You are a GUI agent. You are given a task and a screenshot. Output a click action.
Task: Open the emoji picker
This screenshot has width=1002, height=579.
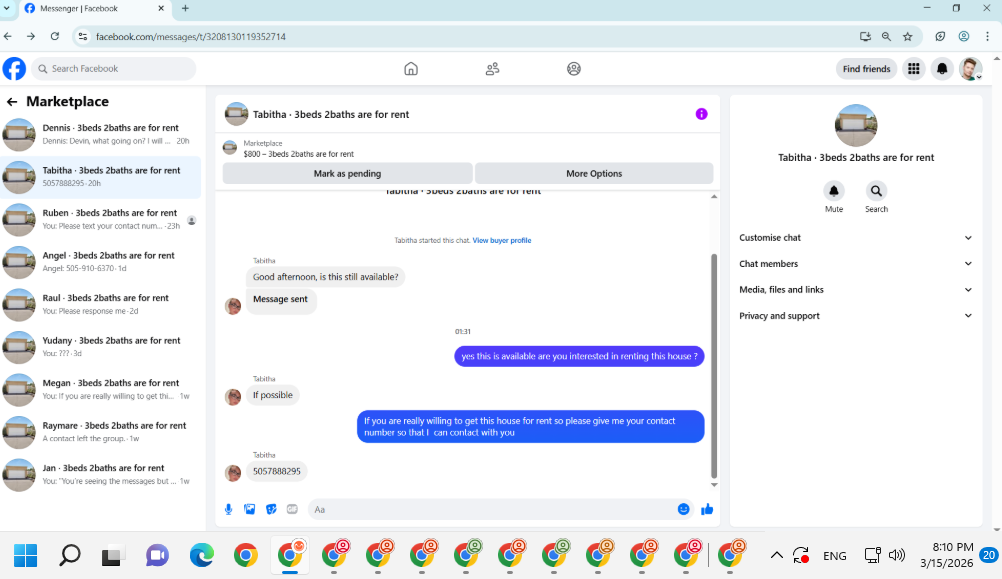pyautogui.click(x=683, y=509)
